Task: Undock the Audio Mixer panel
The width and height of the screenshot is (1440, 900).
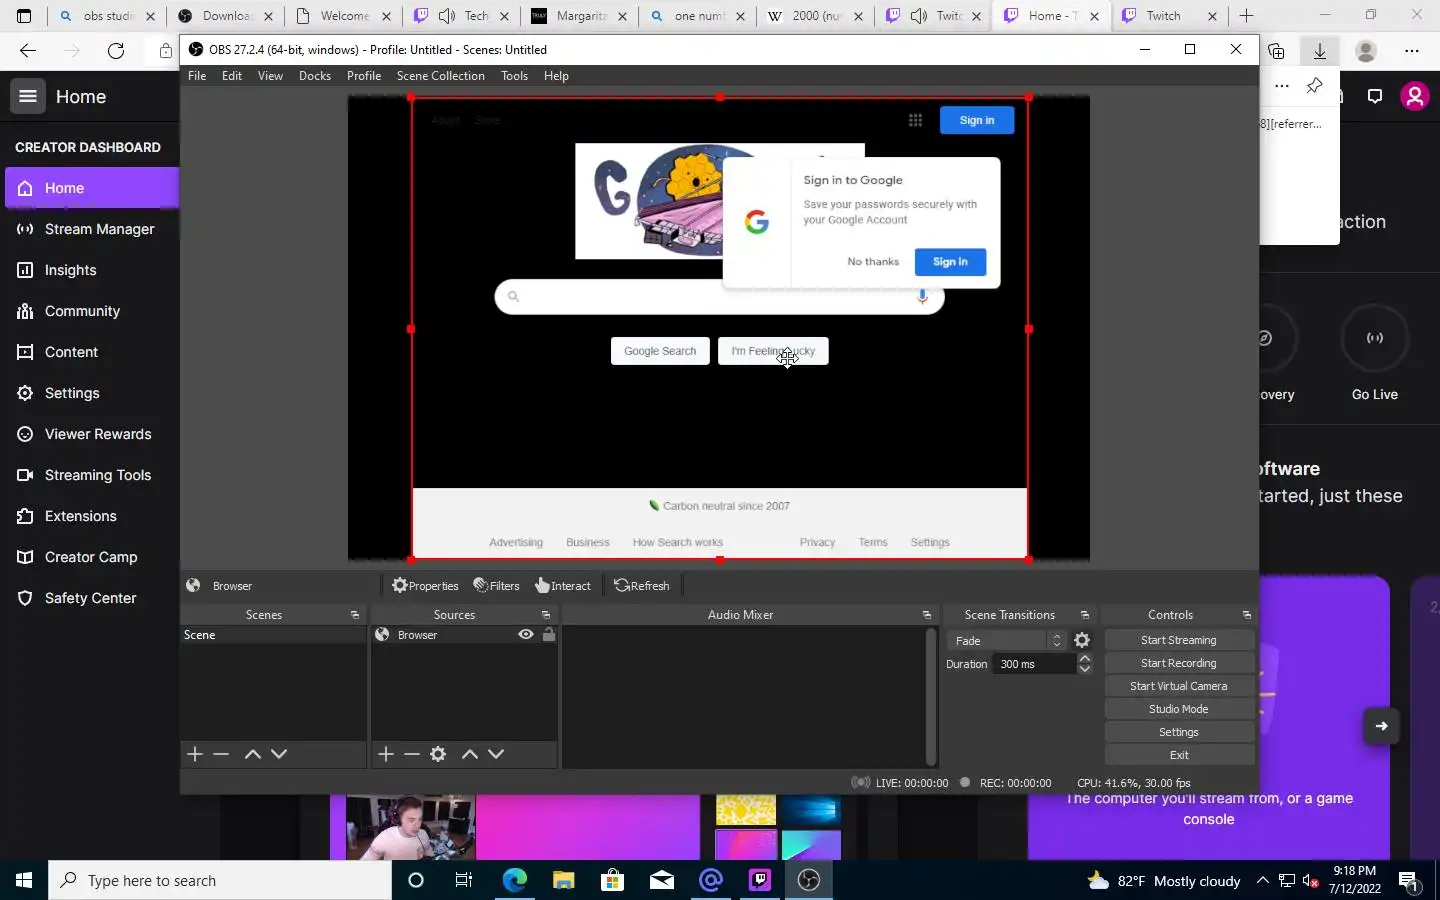Action: [927, 615]
